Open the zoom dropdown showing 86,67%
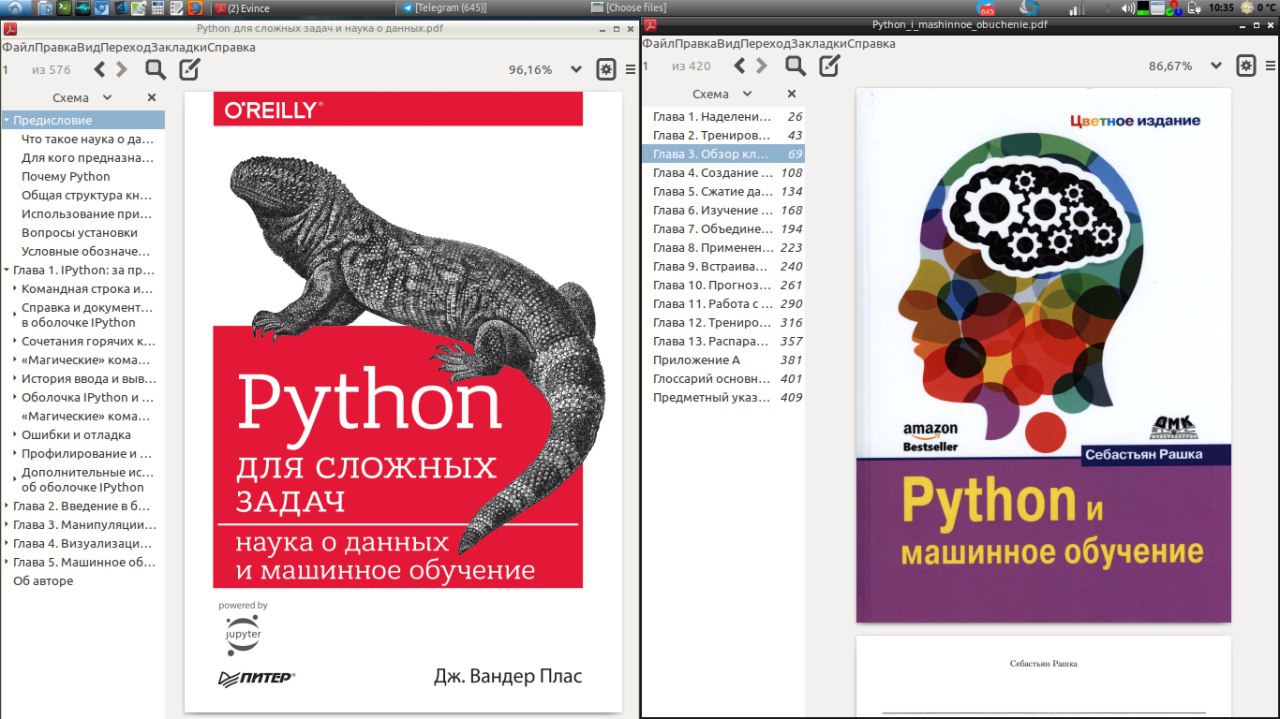This screenshot has width=1280, height=719. click(x=1216, y=66)
